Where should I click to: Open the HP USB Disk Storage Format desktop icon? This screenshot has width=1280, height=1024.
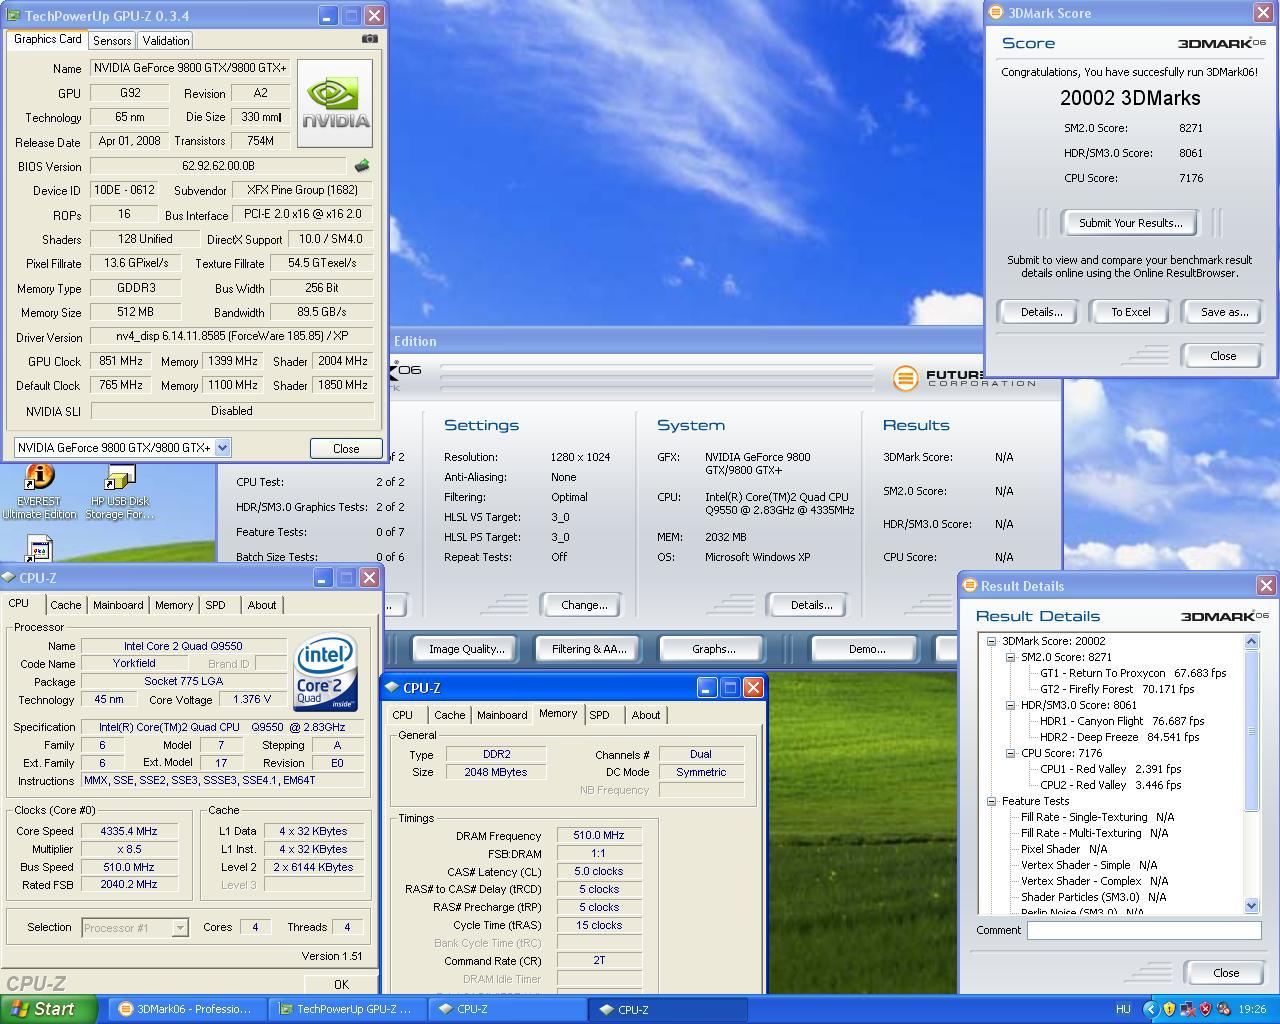click(x=119, y=492)
